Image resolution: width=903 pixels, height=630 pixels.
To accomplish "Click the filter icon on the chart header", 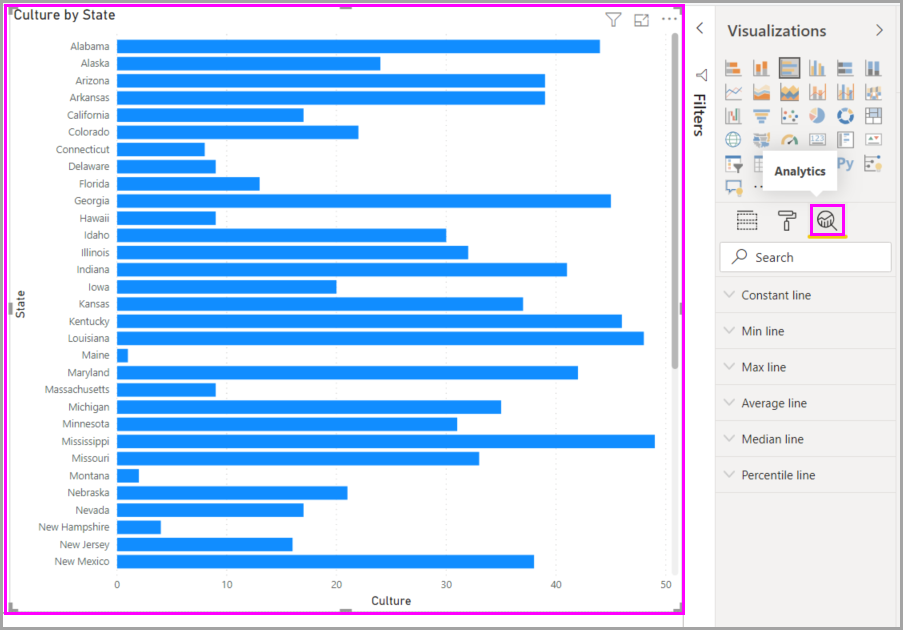I will pos(613,18).
